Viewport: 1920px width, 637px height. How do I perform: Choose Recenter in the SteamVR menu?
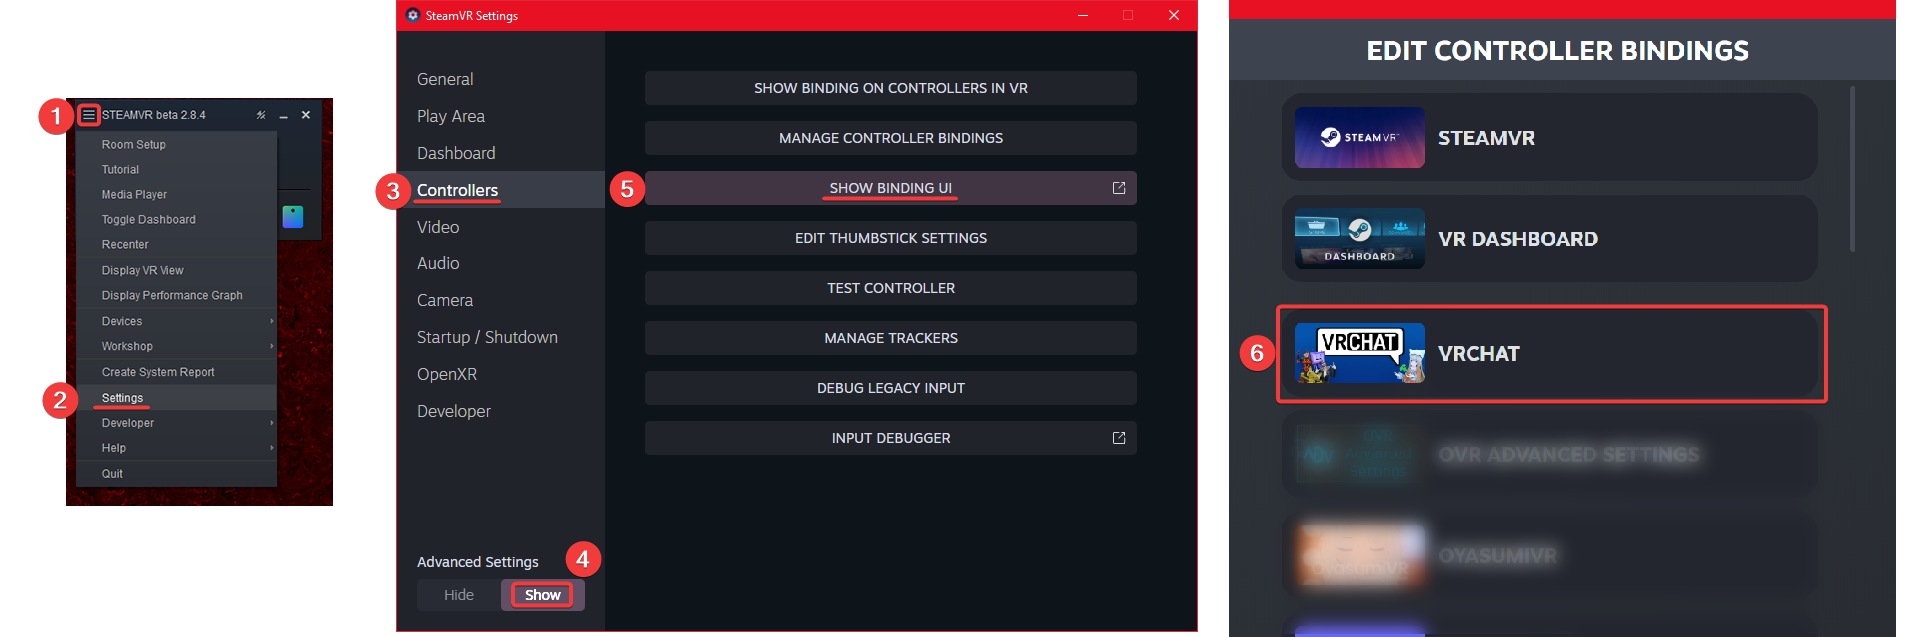tap(176, 244)
